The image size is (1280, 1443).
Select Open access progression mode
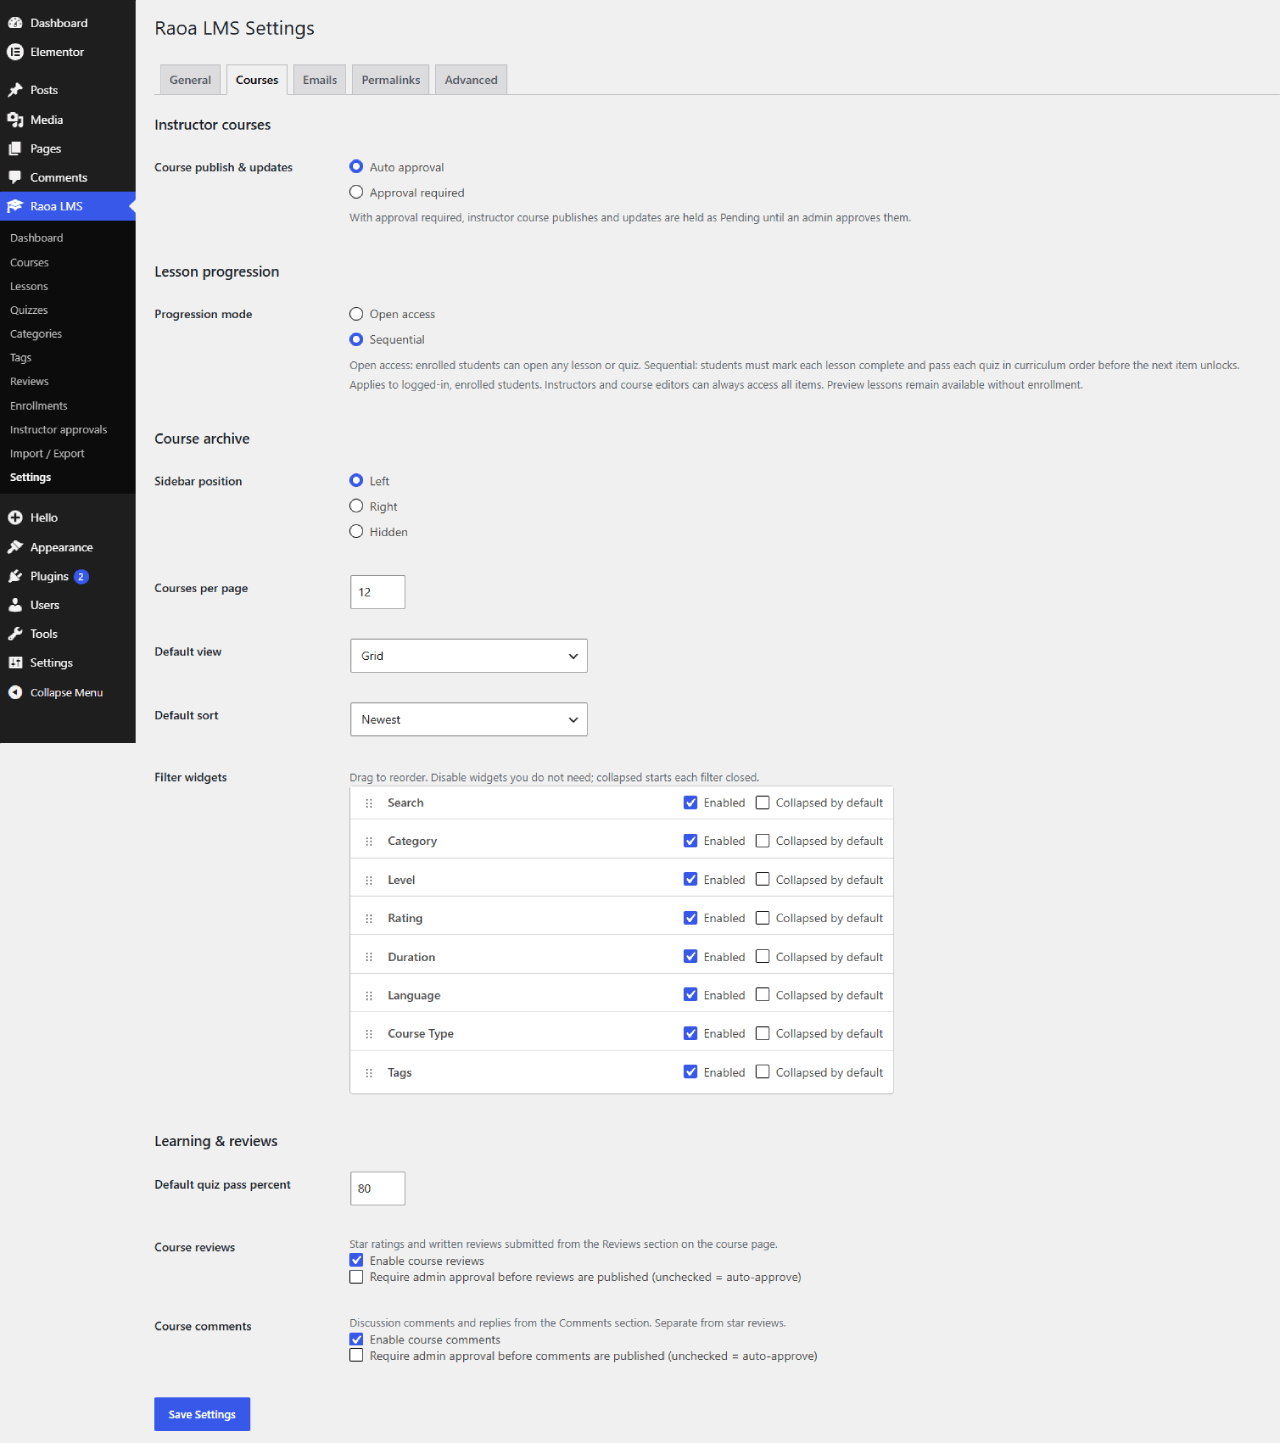pos(356,314)
